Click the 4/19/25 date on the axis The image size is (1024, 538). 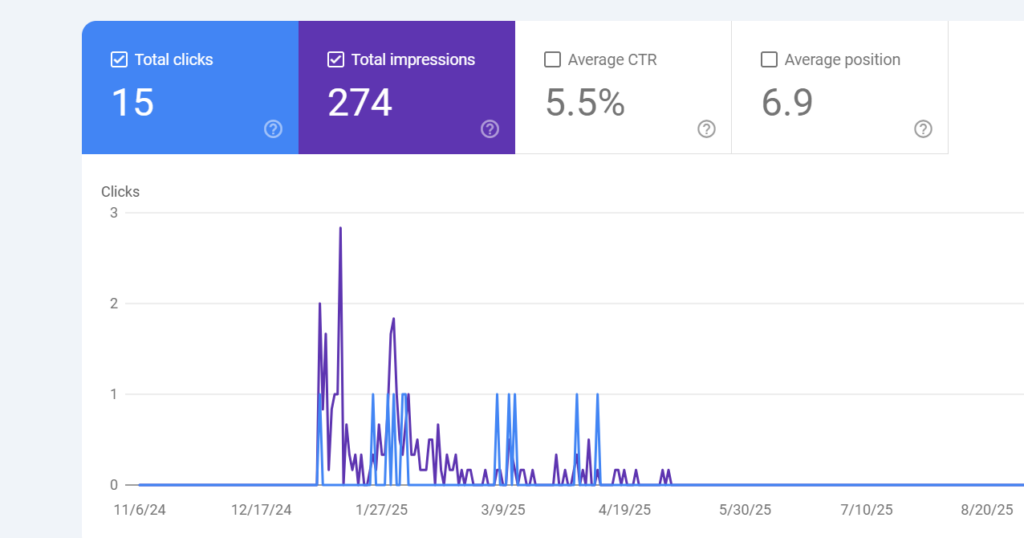tap(625, 510)
